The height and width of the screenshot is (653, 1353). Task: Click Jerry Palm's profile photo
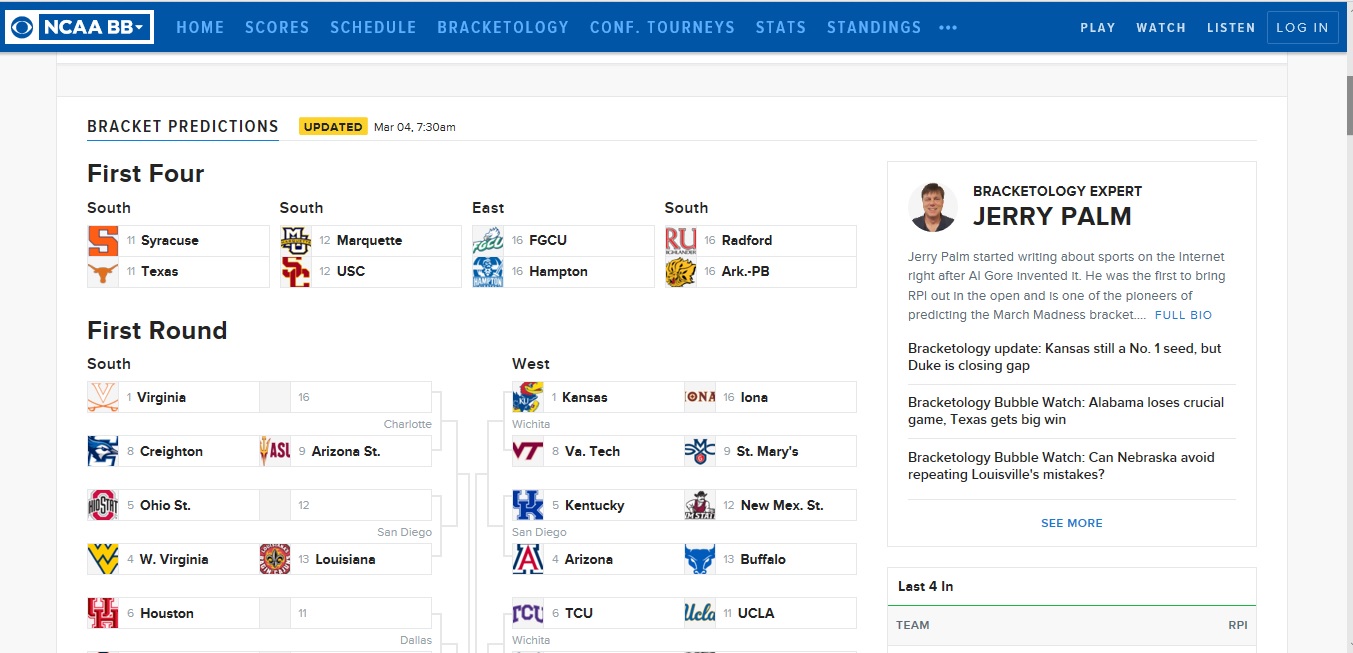932,207
